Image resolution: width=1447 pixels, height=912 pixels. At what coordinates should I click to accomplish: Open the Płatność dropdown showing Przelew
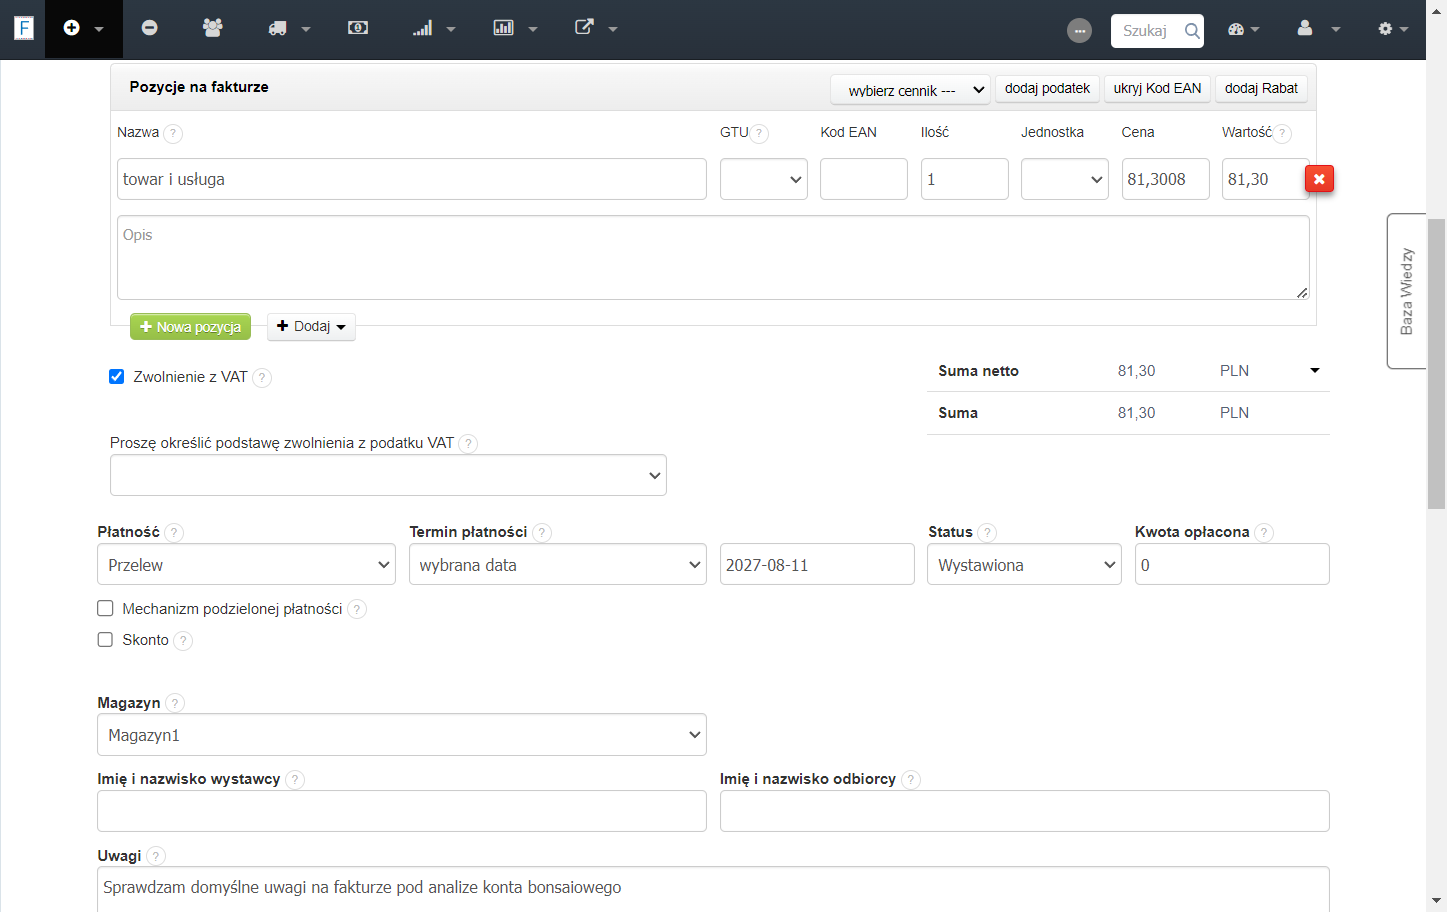[x=247, y=565]
